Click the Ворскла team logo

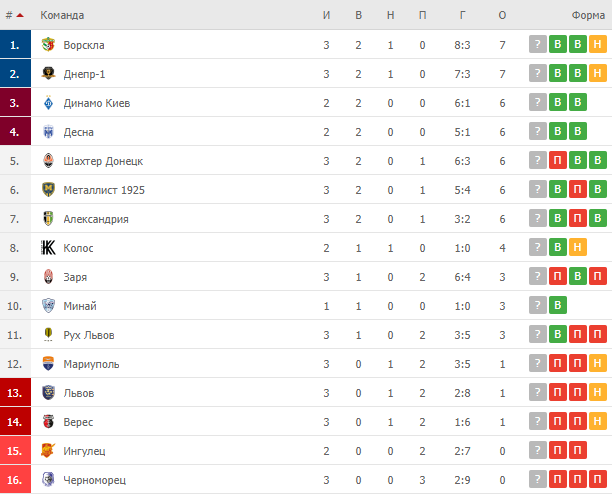point(48,45)
